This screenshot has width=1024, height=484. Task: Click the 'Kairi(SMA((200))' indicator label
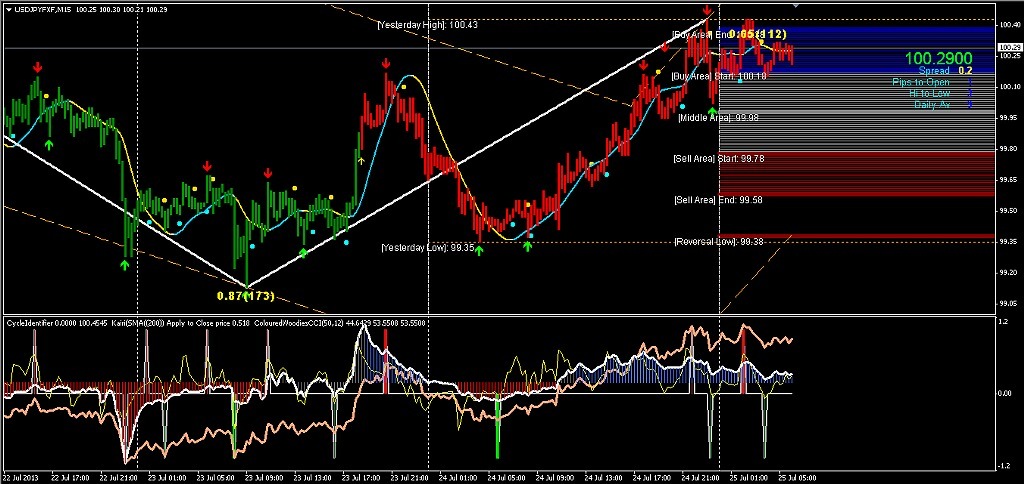(x=139, y=322)
